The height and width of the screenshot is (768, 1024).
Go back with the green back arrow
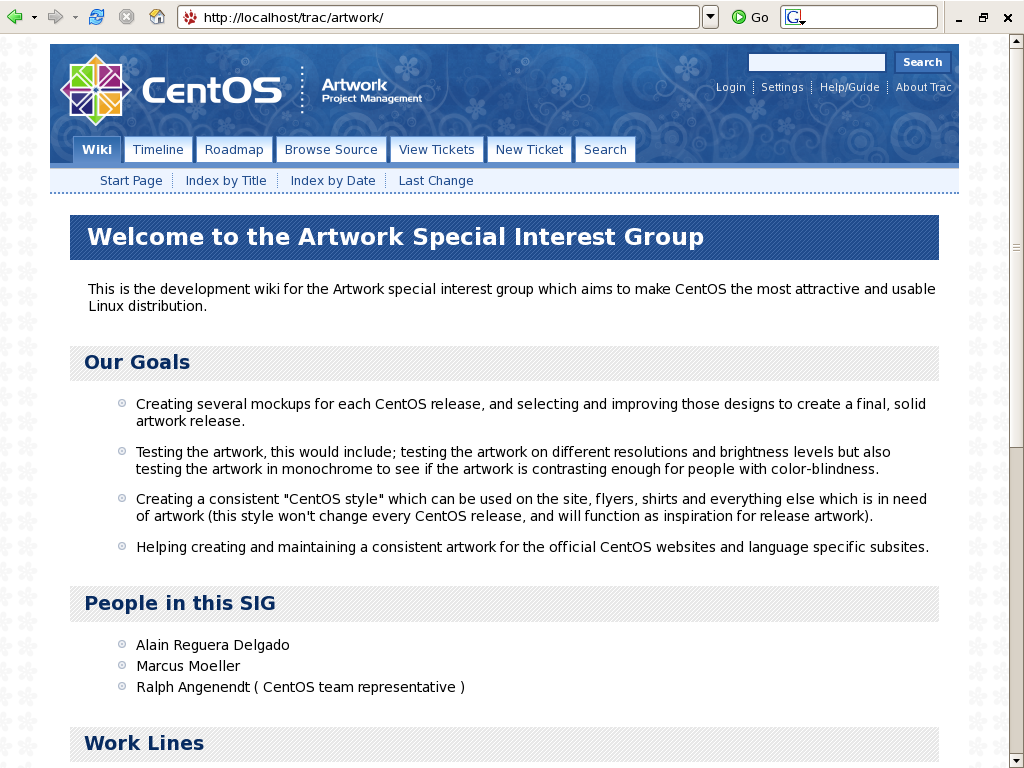pos(14,17)
